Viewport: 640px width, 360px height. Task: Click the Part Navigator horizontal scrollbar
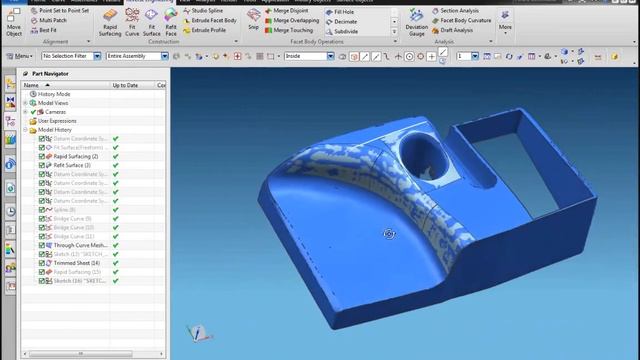[x=80, y=354]
